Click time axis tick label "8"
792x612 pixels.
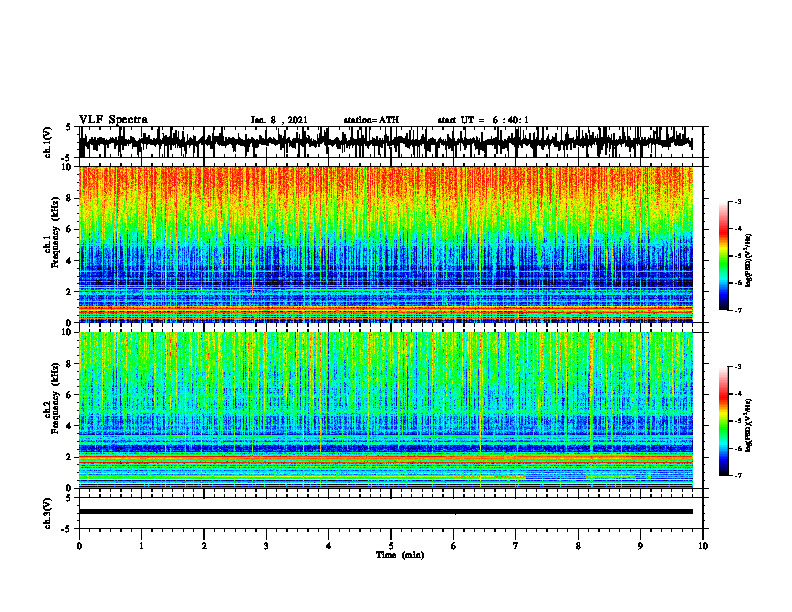[x=578, y=546]
